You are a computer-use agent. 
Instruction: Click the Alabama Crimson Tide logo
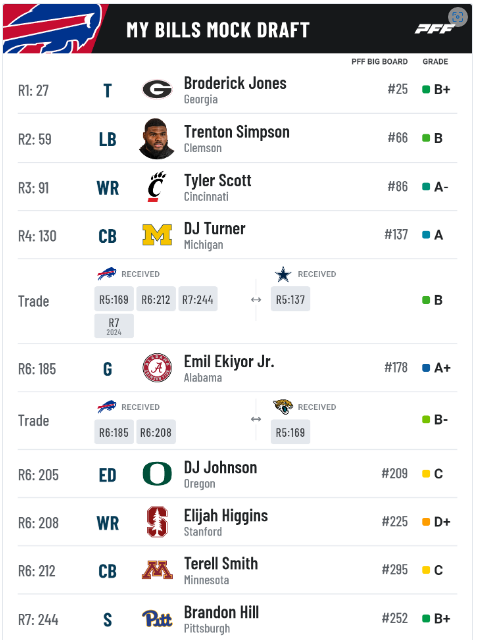(157, 368)
